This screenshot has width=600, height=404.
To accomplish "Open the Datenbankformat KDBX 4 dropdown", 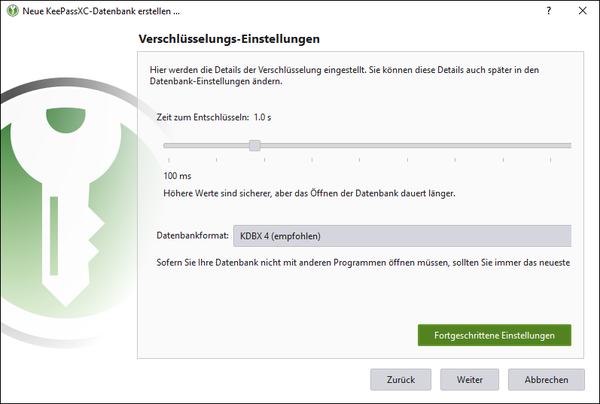I will (x=402, y=236).
